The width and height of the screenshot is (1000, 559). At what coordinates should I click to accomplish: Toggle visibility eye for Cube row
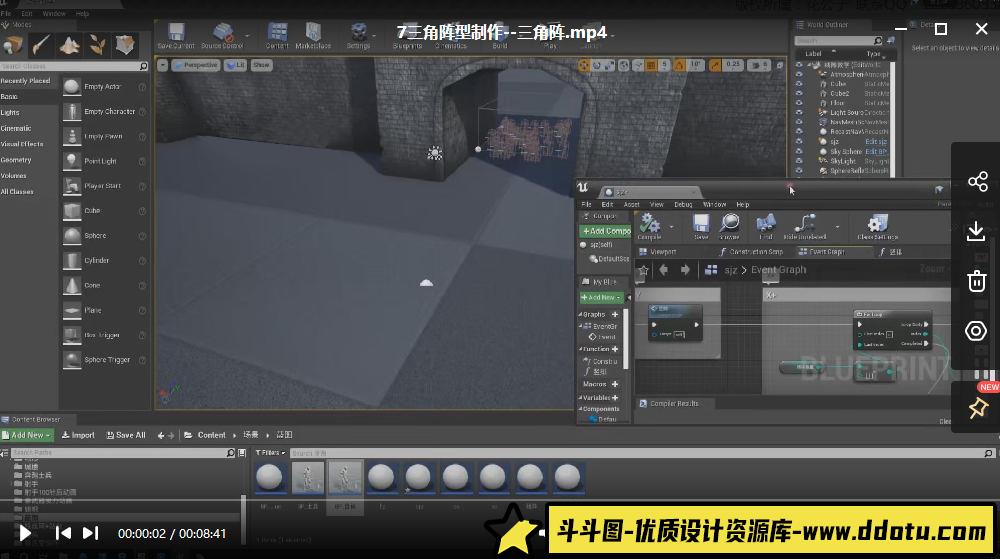coord(799,83)
